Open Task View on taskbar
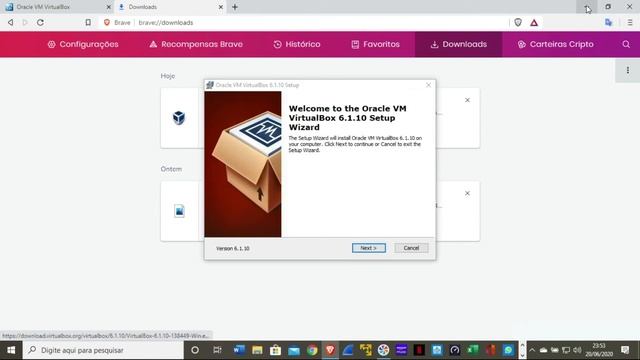The image size is (640, 360). [x=217, y=350]
